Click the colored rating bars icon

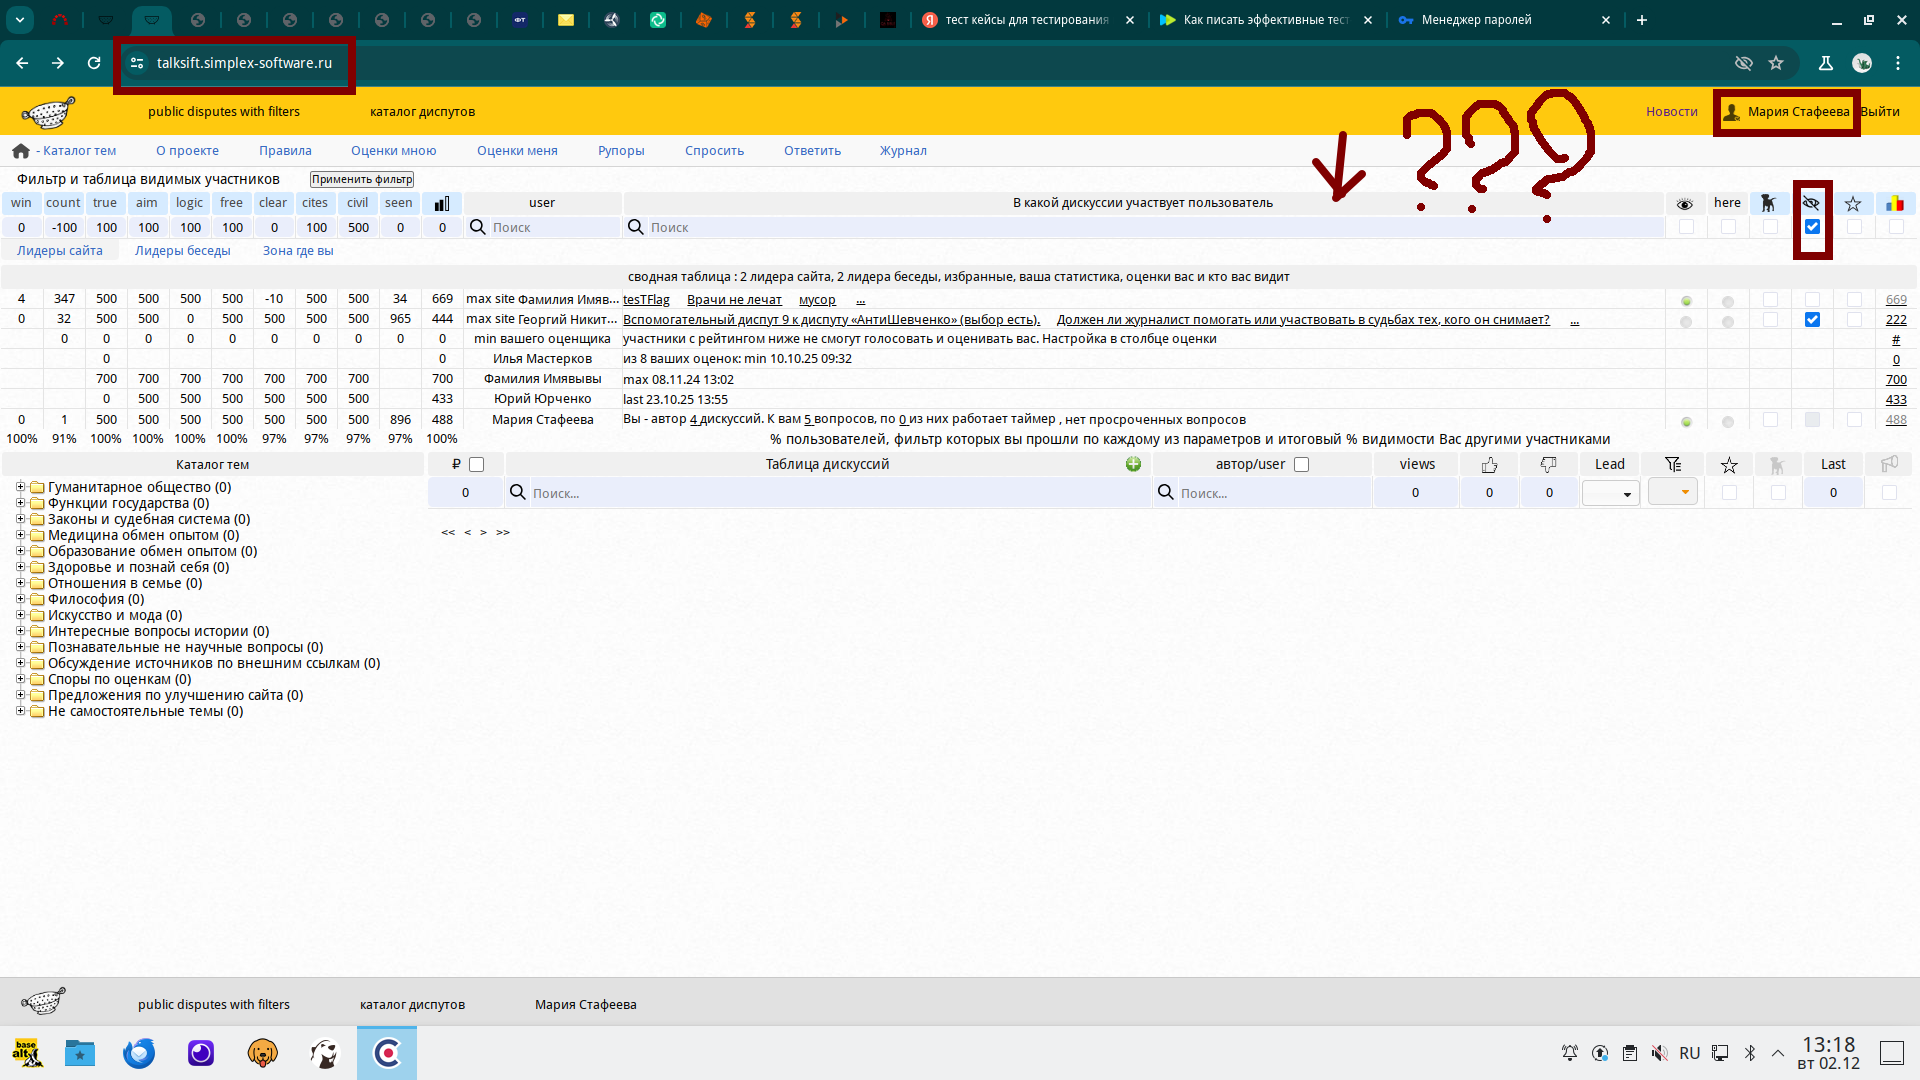coord(1895,203)
